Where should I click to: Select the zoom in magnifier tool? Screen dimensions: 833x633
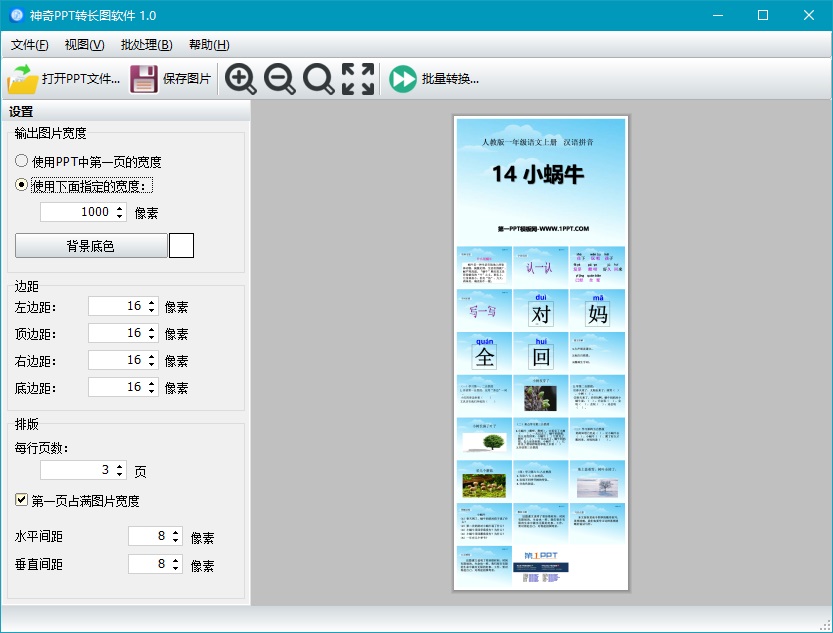[240, 80]
